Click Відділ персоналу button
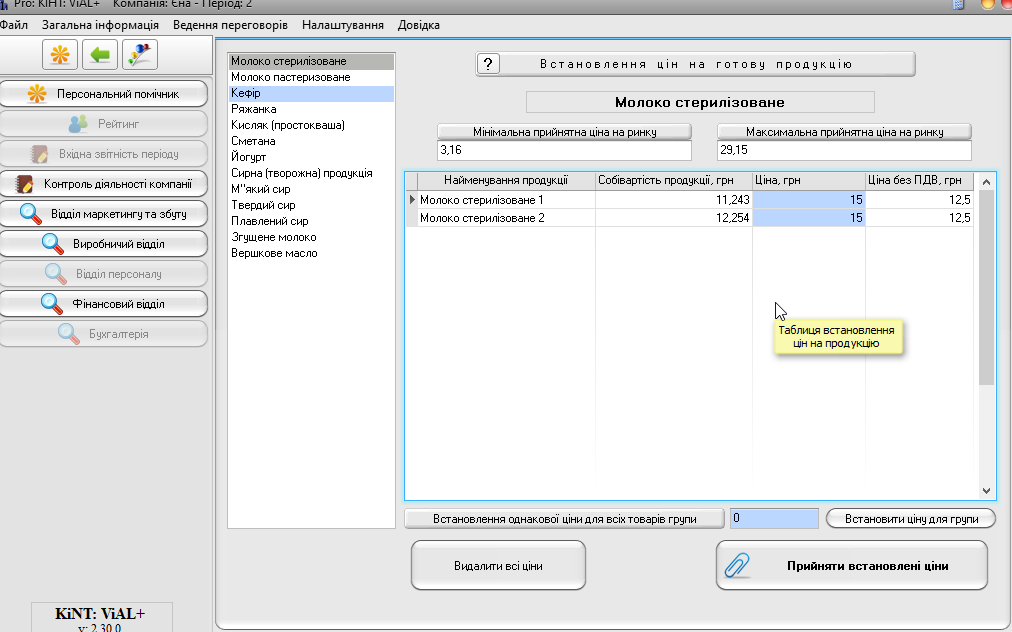The height and width of the screenshot is (632, 1012). click(104, 274)
